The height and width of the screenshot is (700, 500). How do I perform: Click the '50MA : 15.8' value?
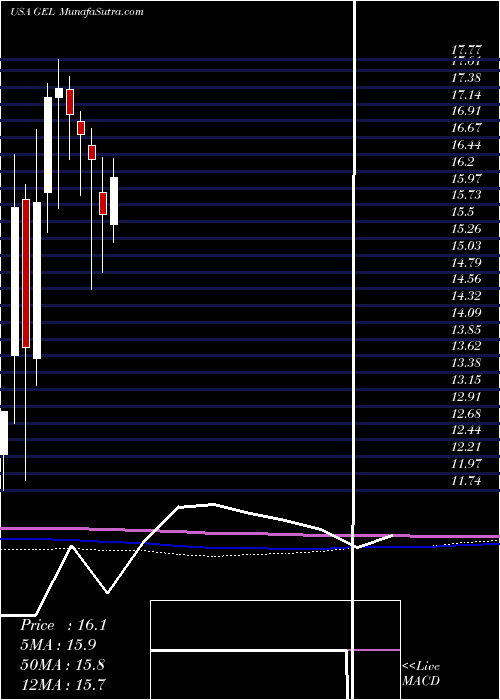pos(62,665)
